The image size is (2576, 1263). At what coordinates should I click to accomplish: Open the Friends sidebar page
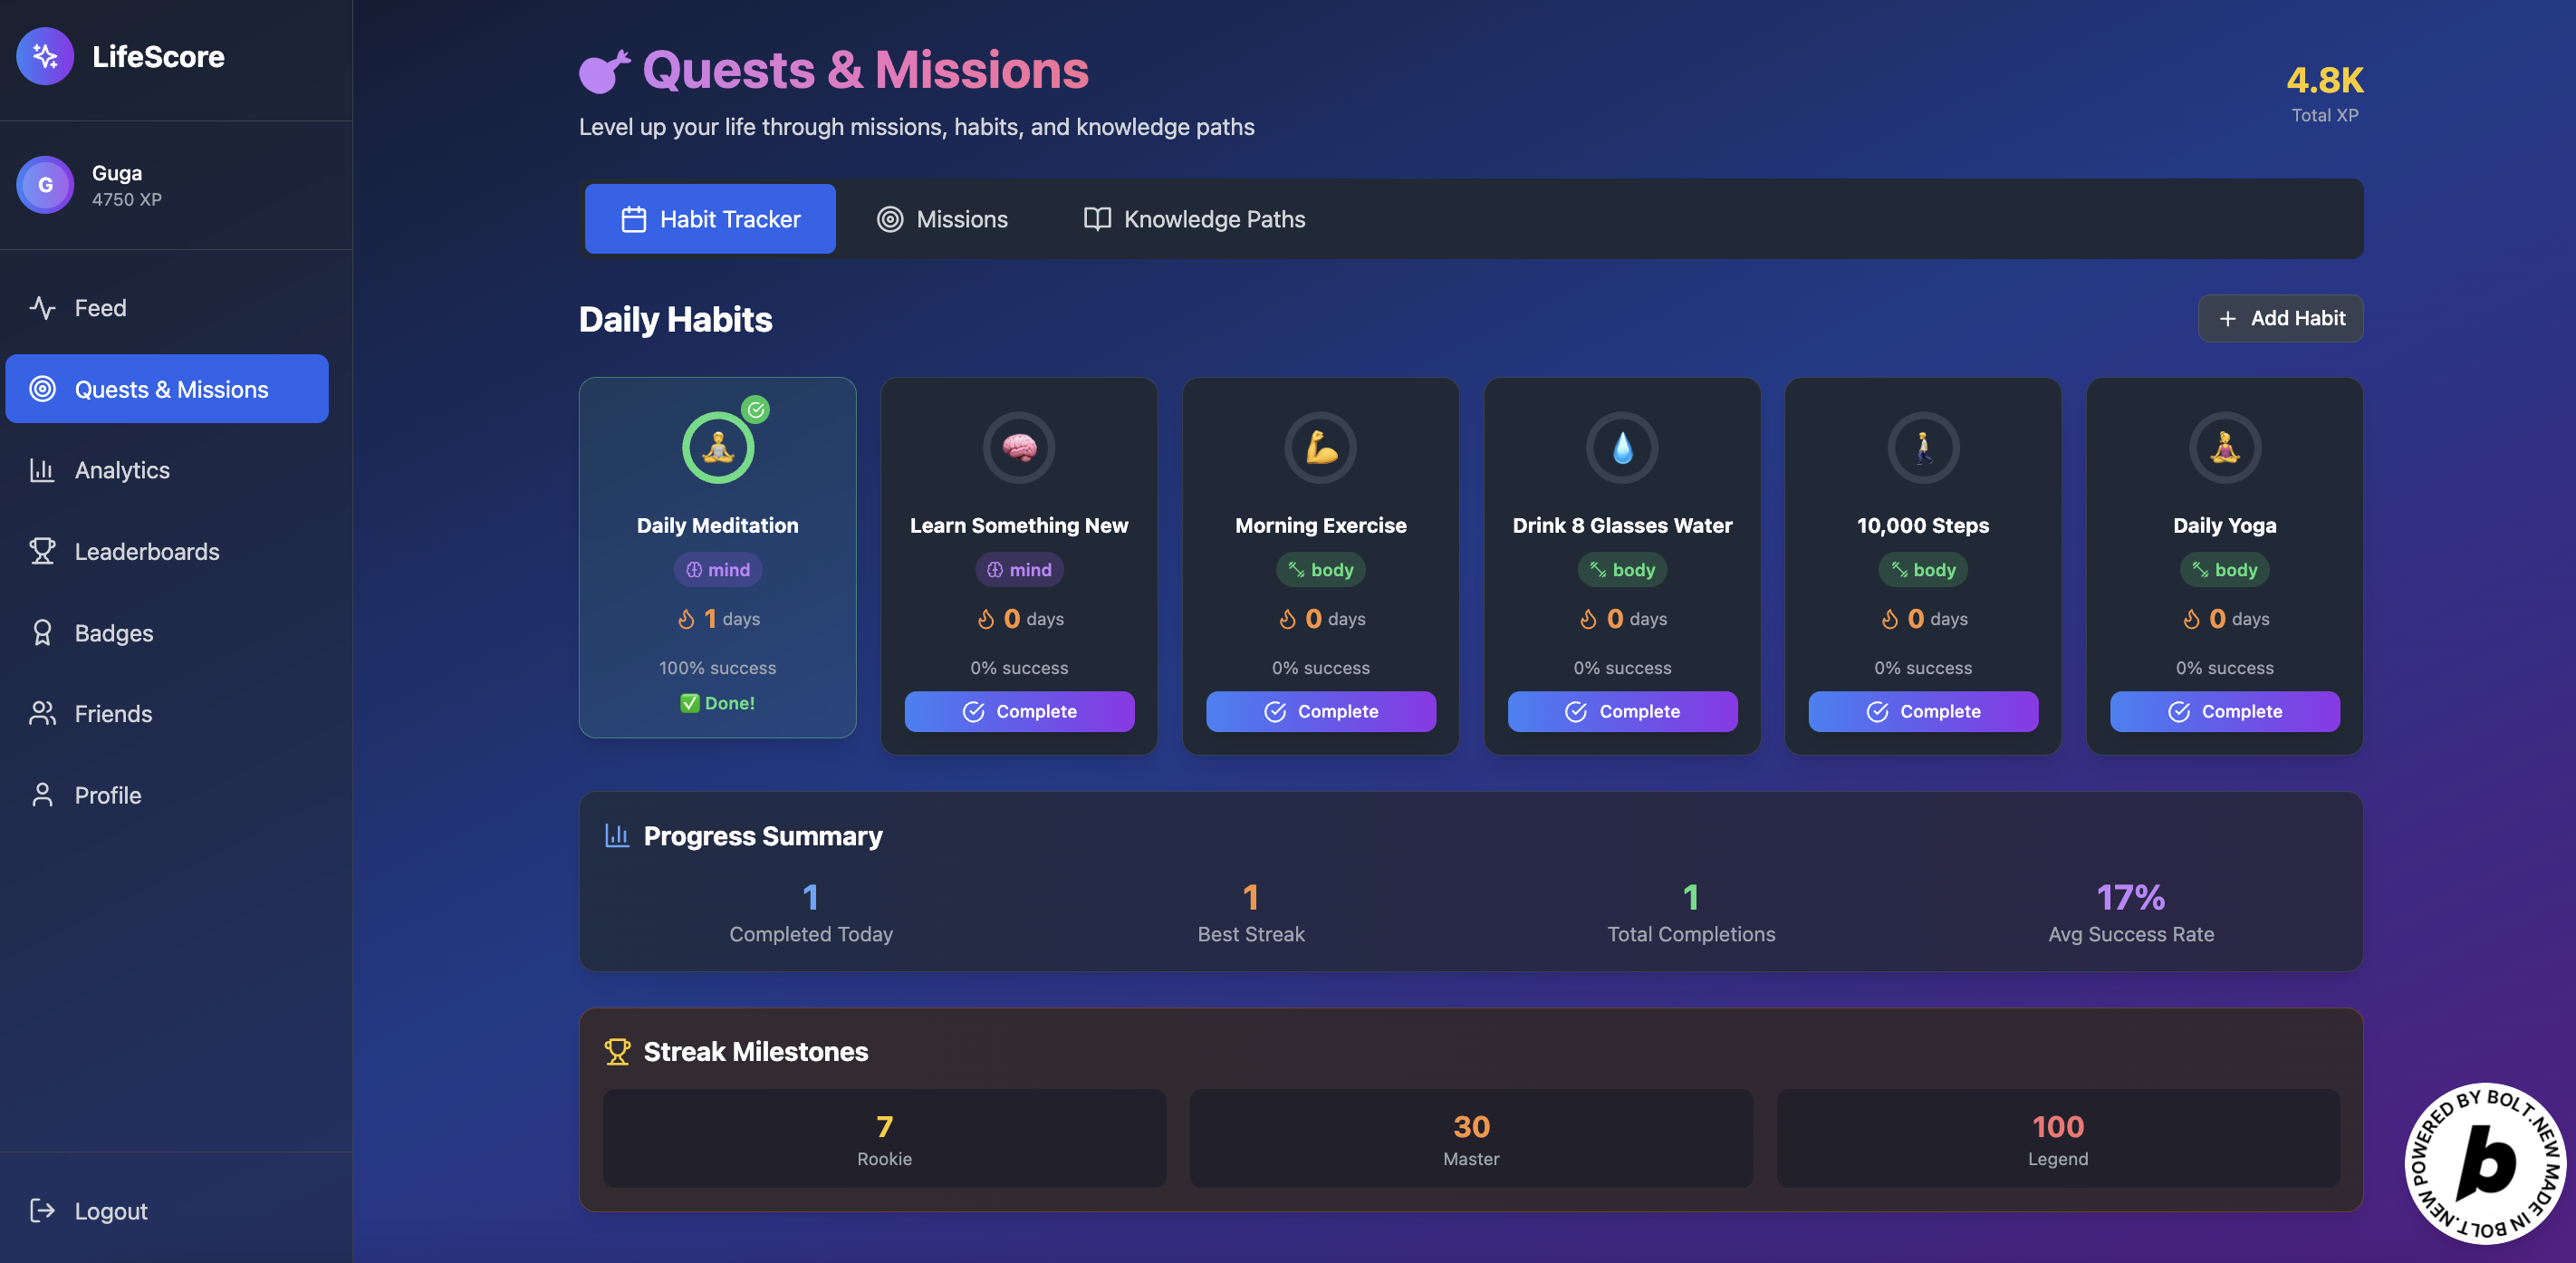point(113,714)
